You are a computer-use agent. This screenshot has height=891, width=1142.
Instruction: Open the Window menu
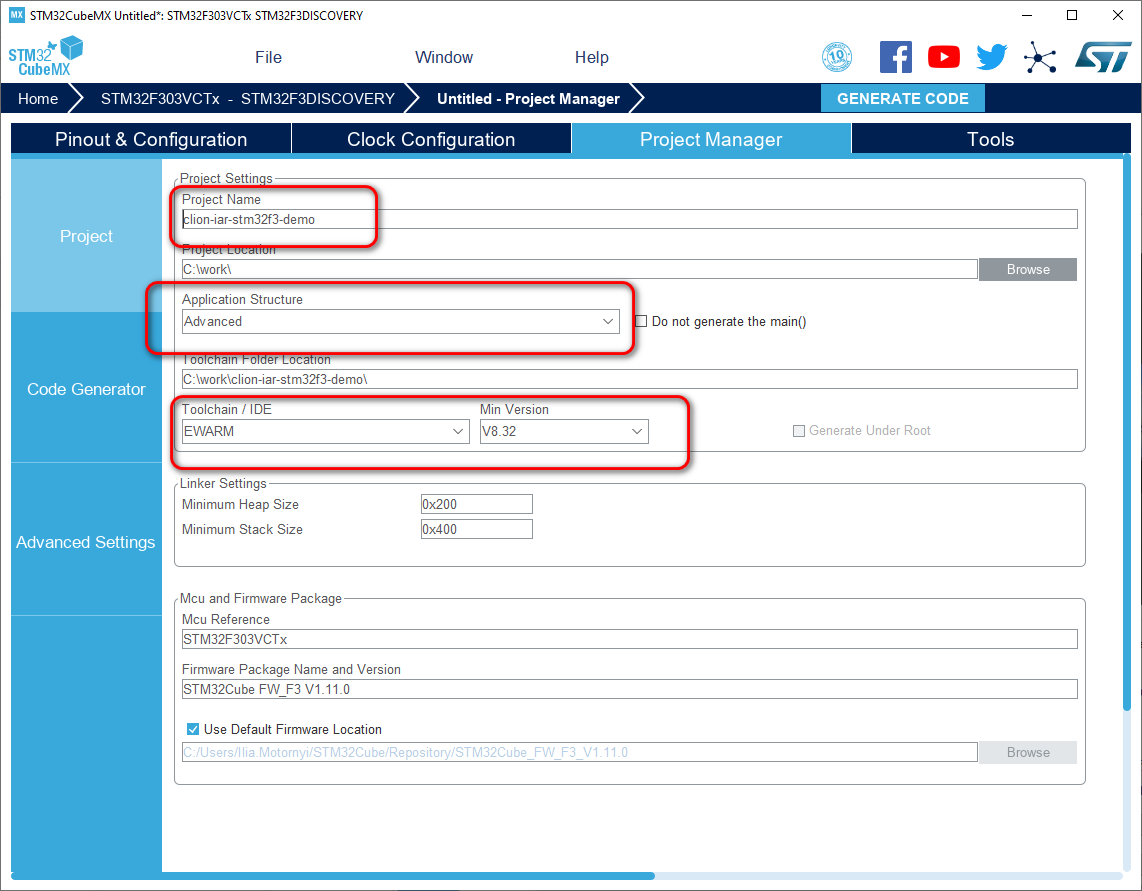[444, 58]
